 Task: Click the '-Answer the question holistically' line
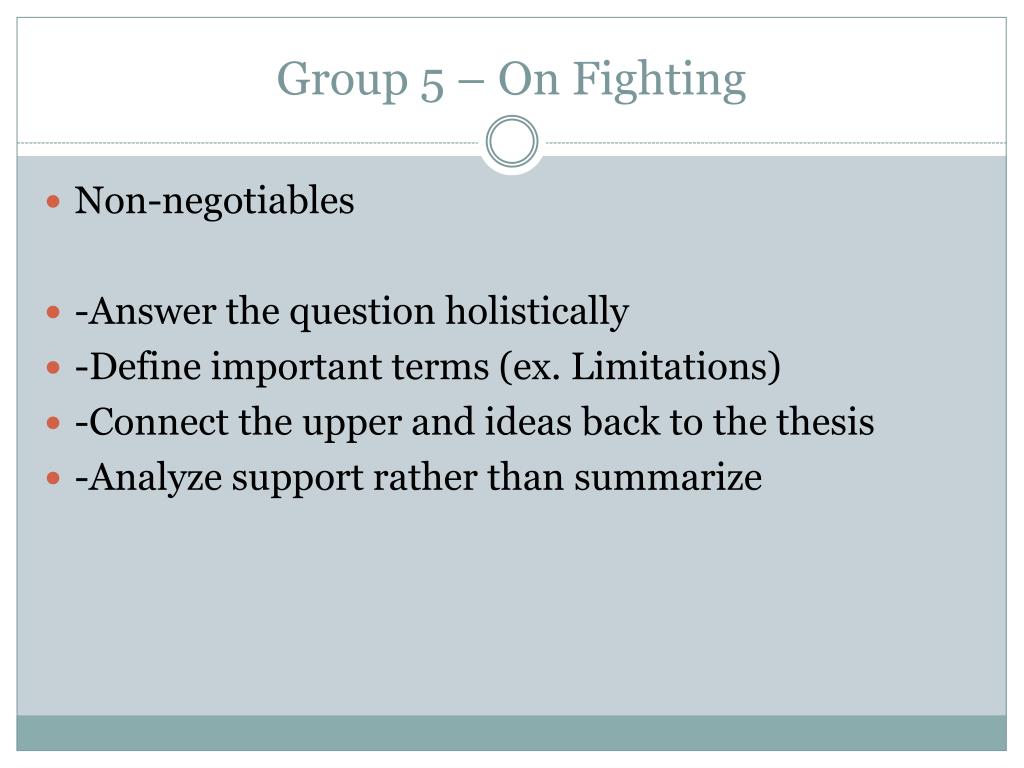[351, 312]
